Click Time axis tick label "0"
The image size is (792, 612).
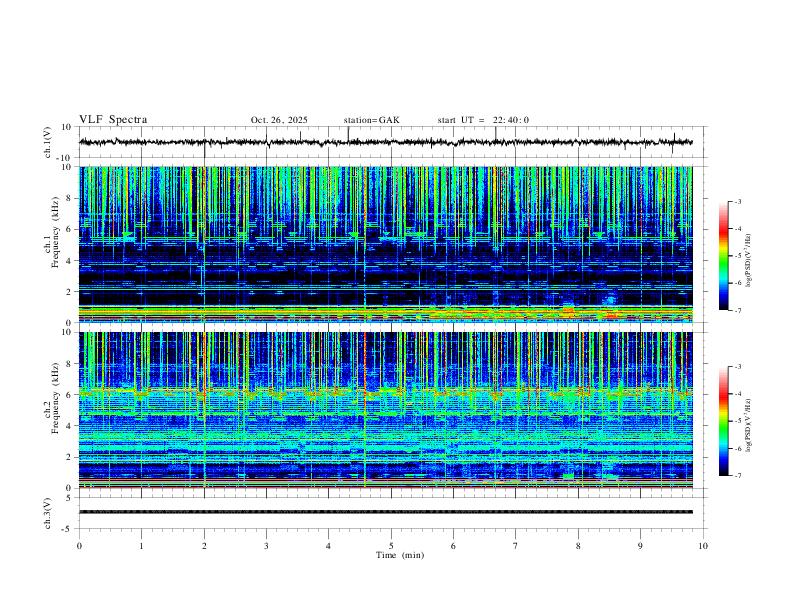(x=79, y=546)
